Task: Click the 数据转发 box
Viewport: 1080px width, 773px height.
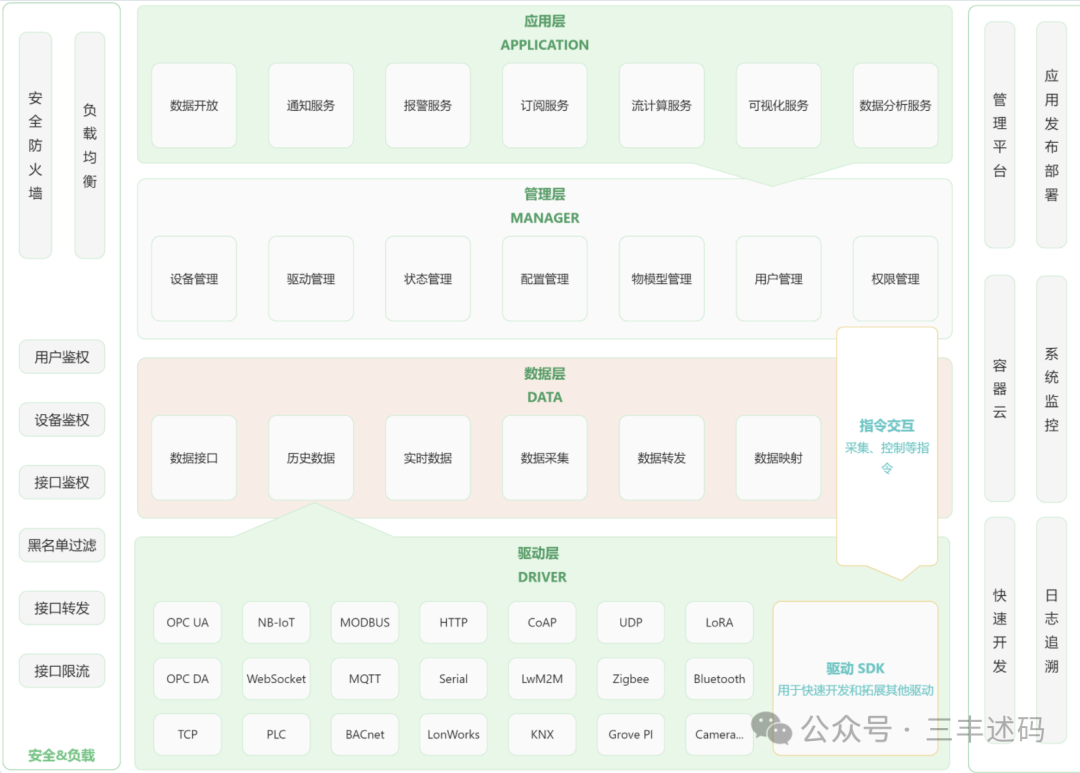Action: 661,458
